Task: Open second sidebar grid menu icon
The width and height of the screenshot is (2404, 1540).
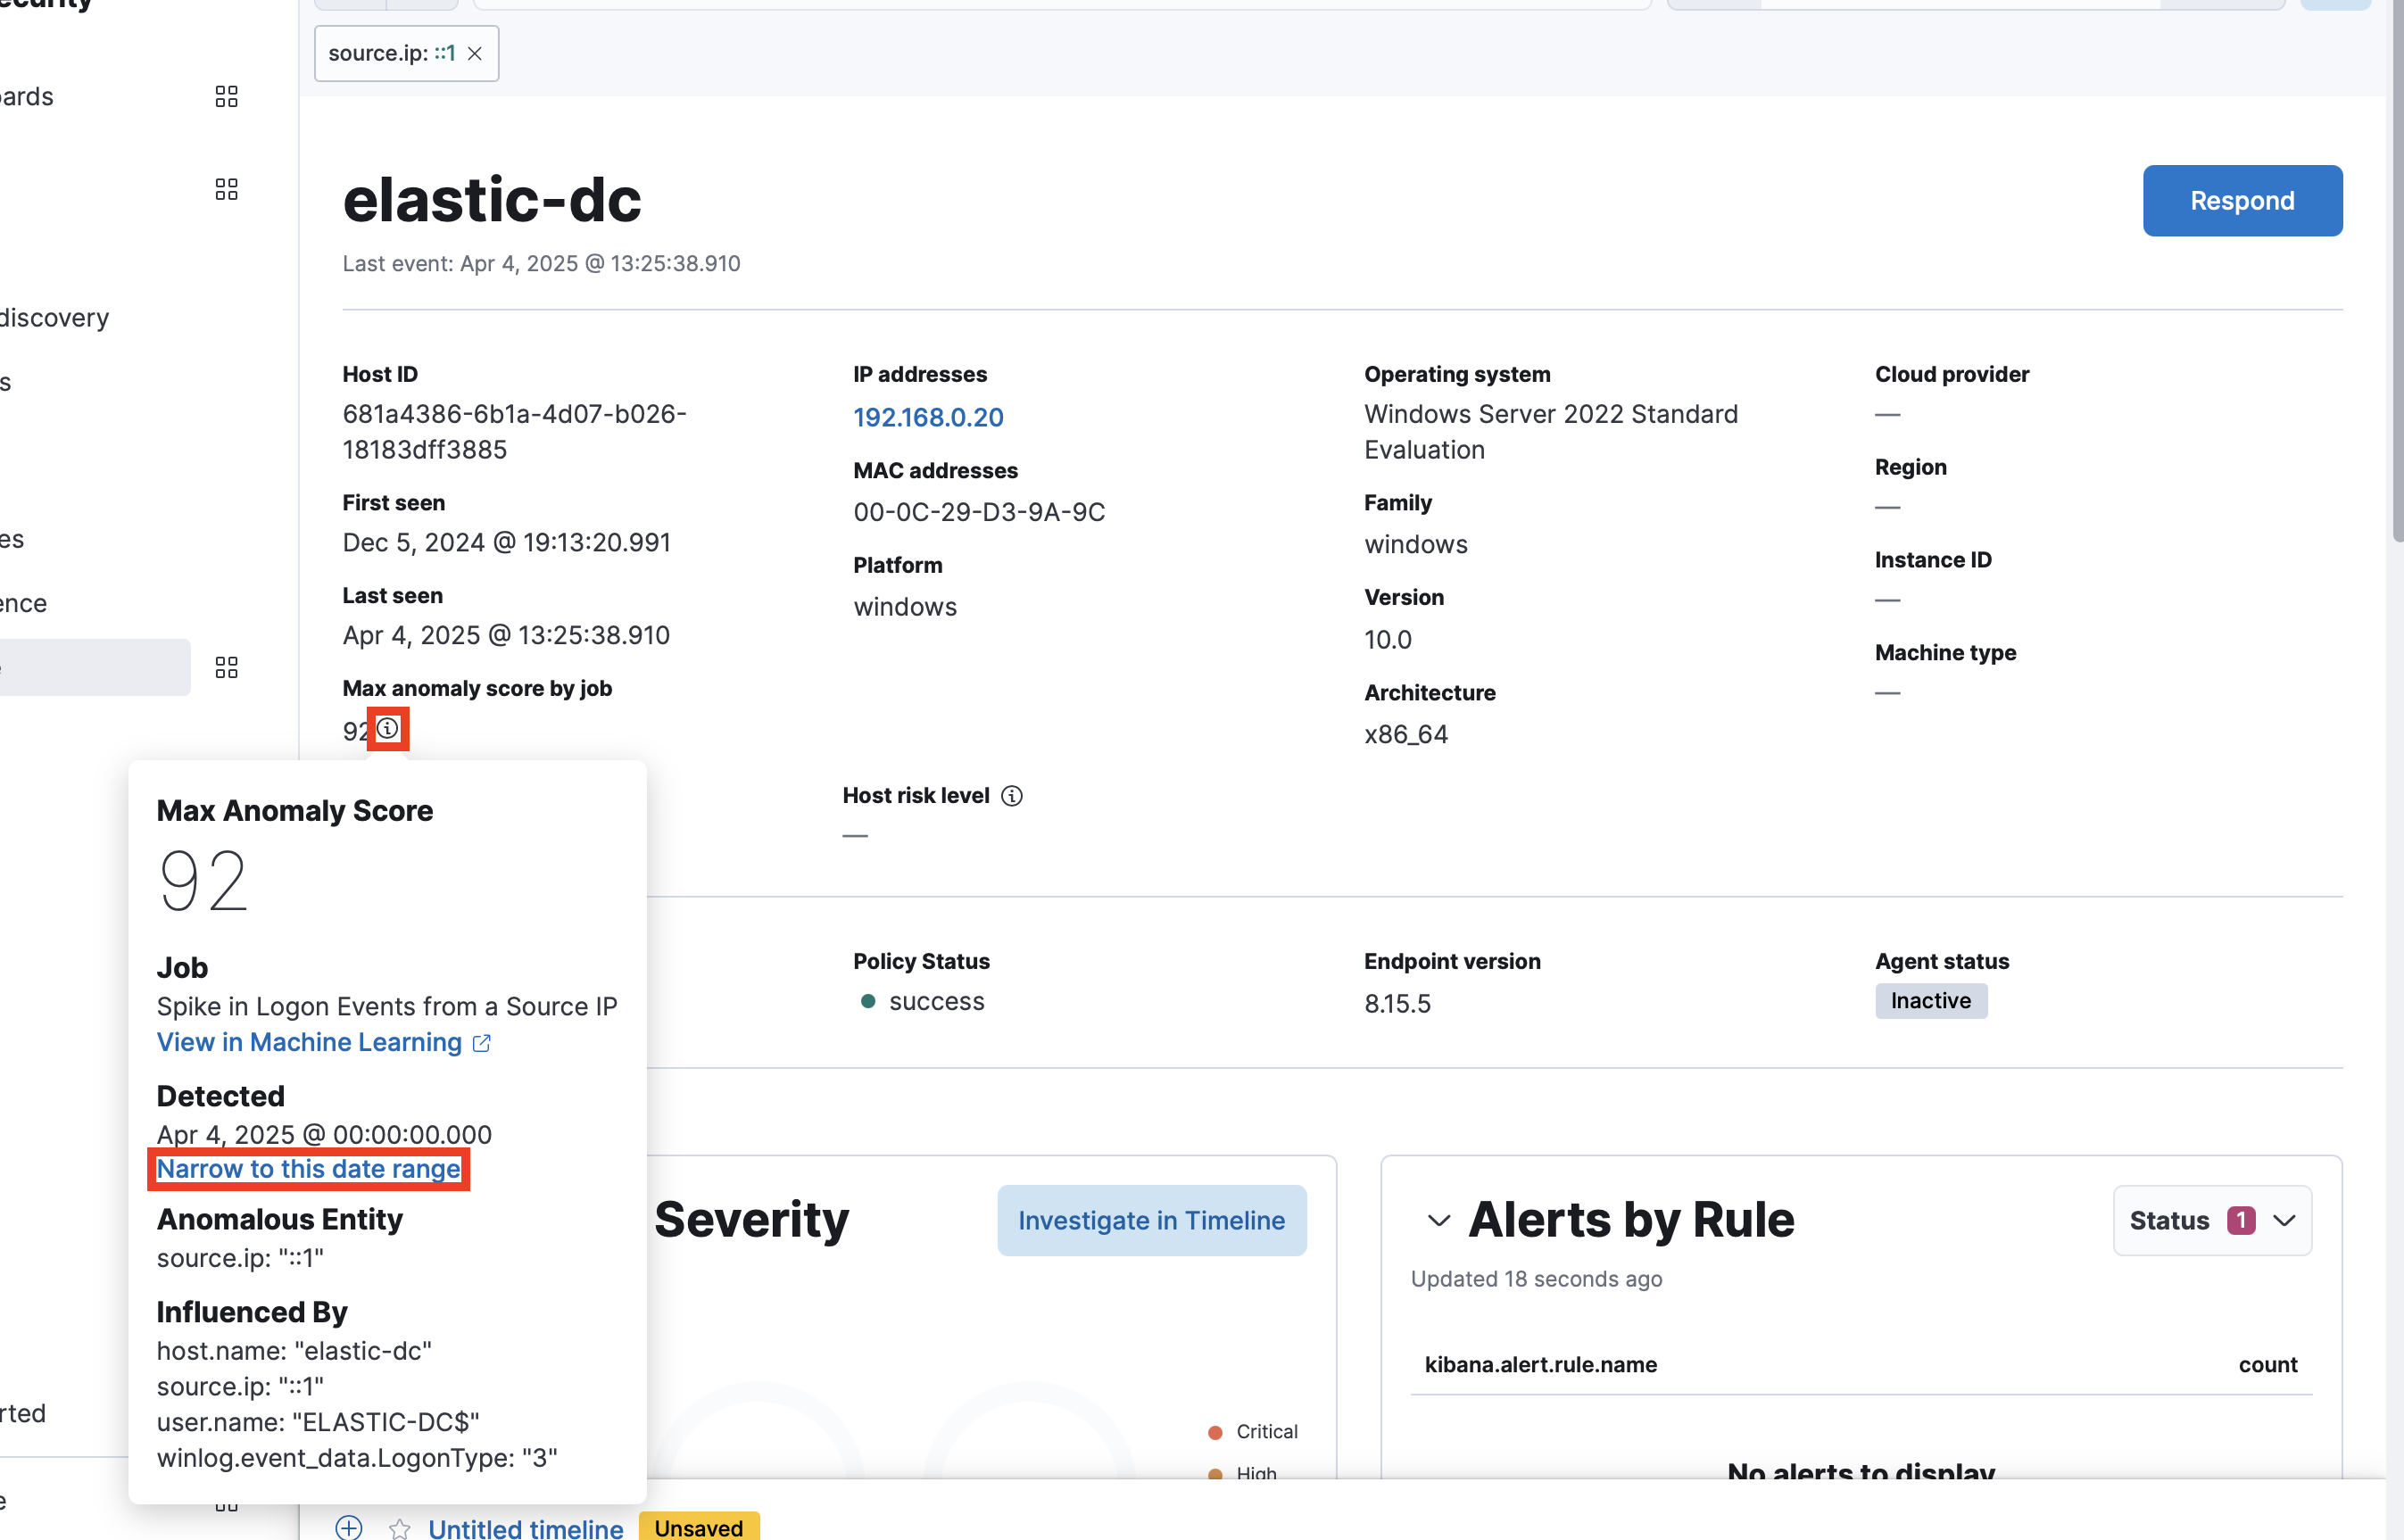Action: point(226,190)
